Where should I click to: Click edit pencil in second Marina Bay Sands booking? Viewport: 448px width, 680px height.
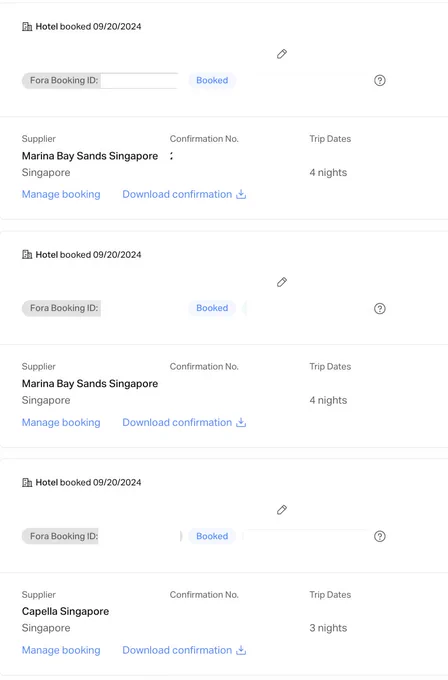(x=282, y=282)
